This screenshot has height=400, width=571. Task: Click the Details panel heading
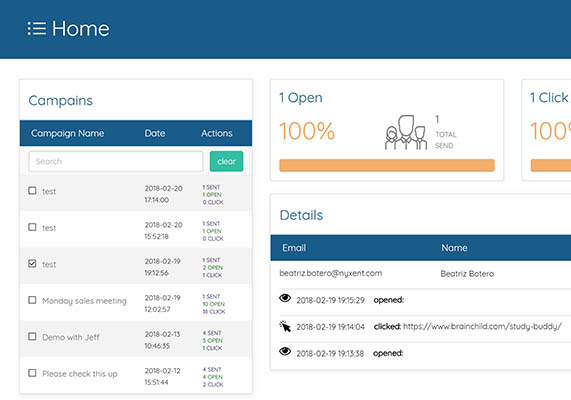pyautogui.click(x=301, y=215)
